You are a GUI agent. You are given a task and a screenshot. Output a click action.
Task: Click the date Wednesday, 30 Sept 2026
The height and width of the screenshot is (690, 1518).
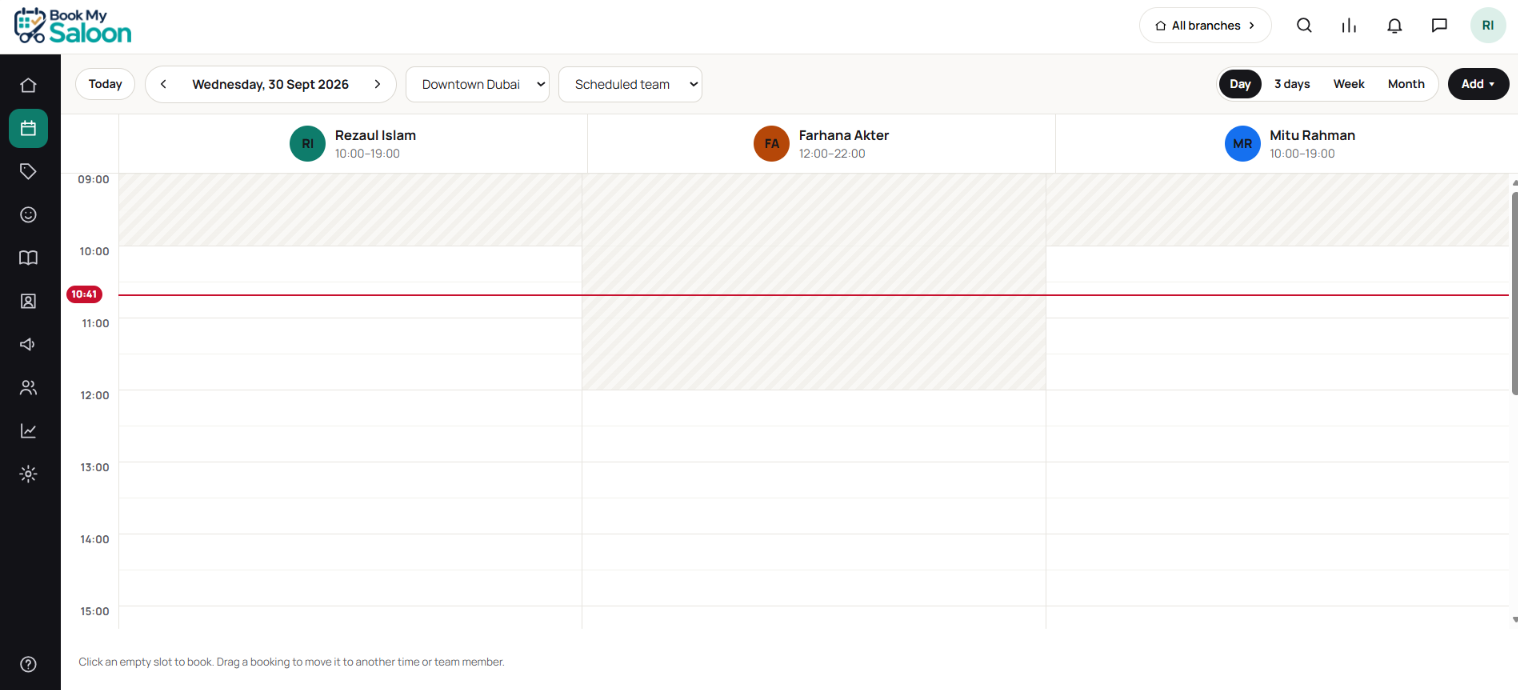[x=270, y=84]
